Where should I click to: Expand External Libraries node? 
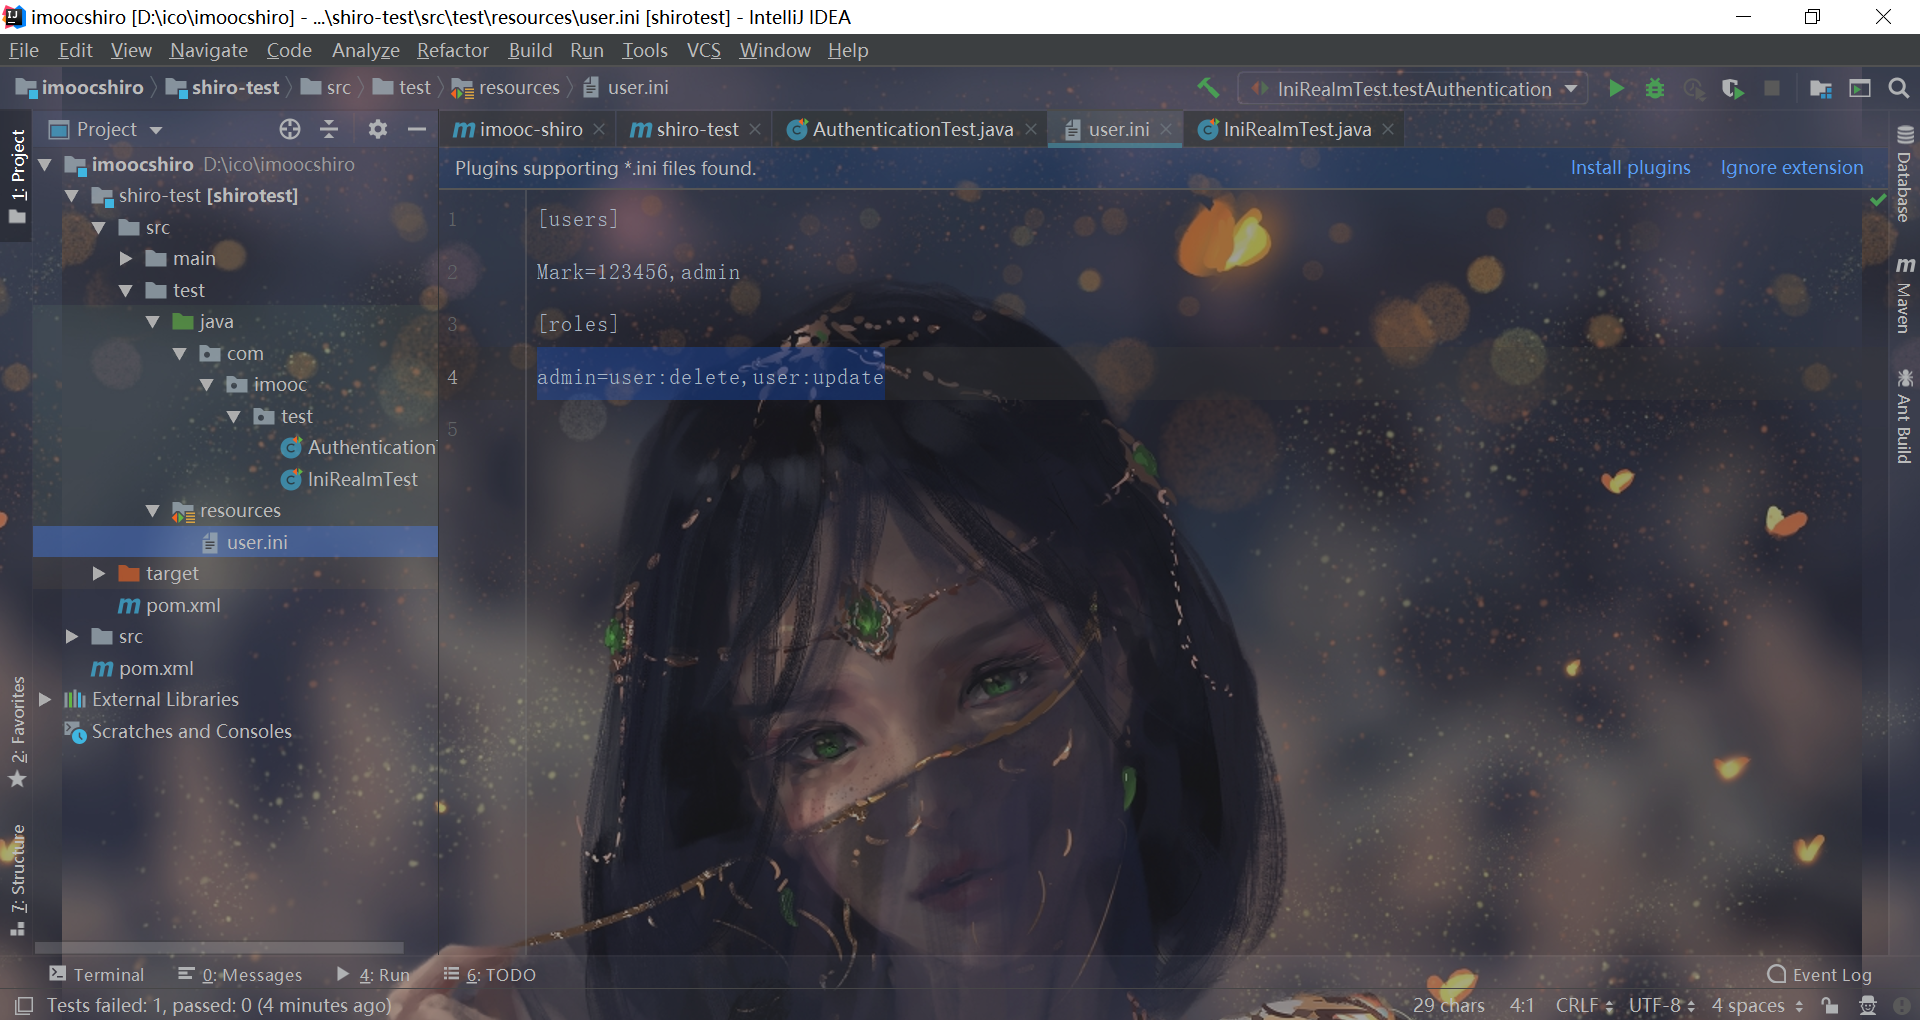(45, 700)
